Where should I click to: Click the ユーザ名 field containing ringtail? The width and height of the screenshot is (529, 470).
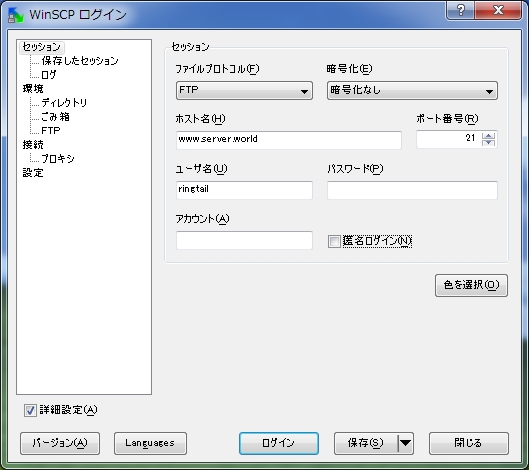[x=244, y=190]
